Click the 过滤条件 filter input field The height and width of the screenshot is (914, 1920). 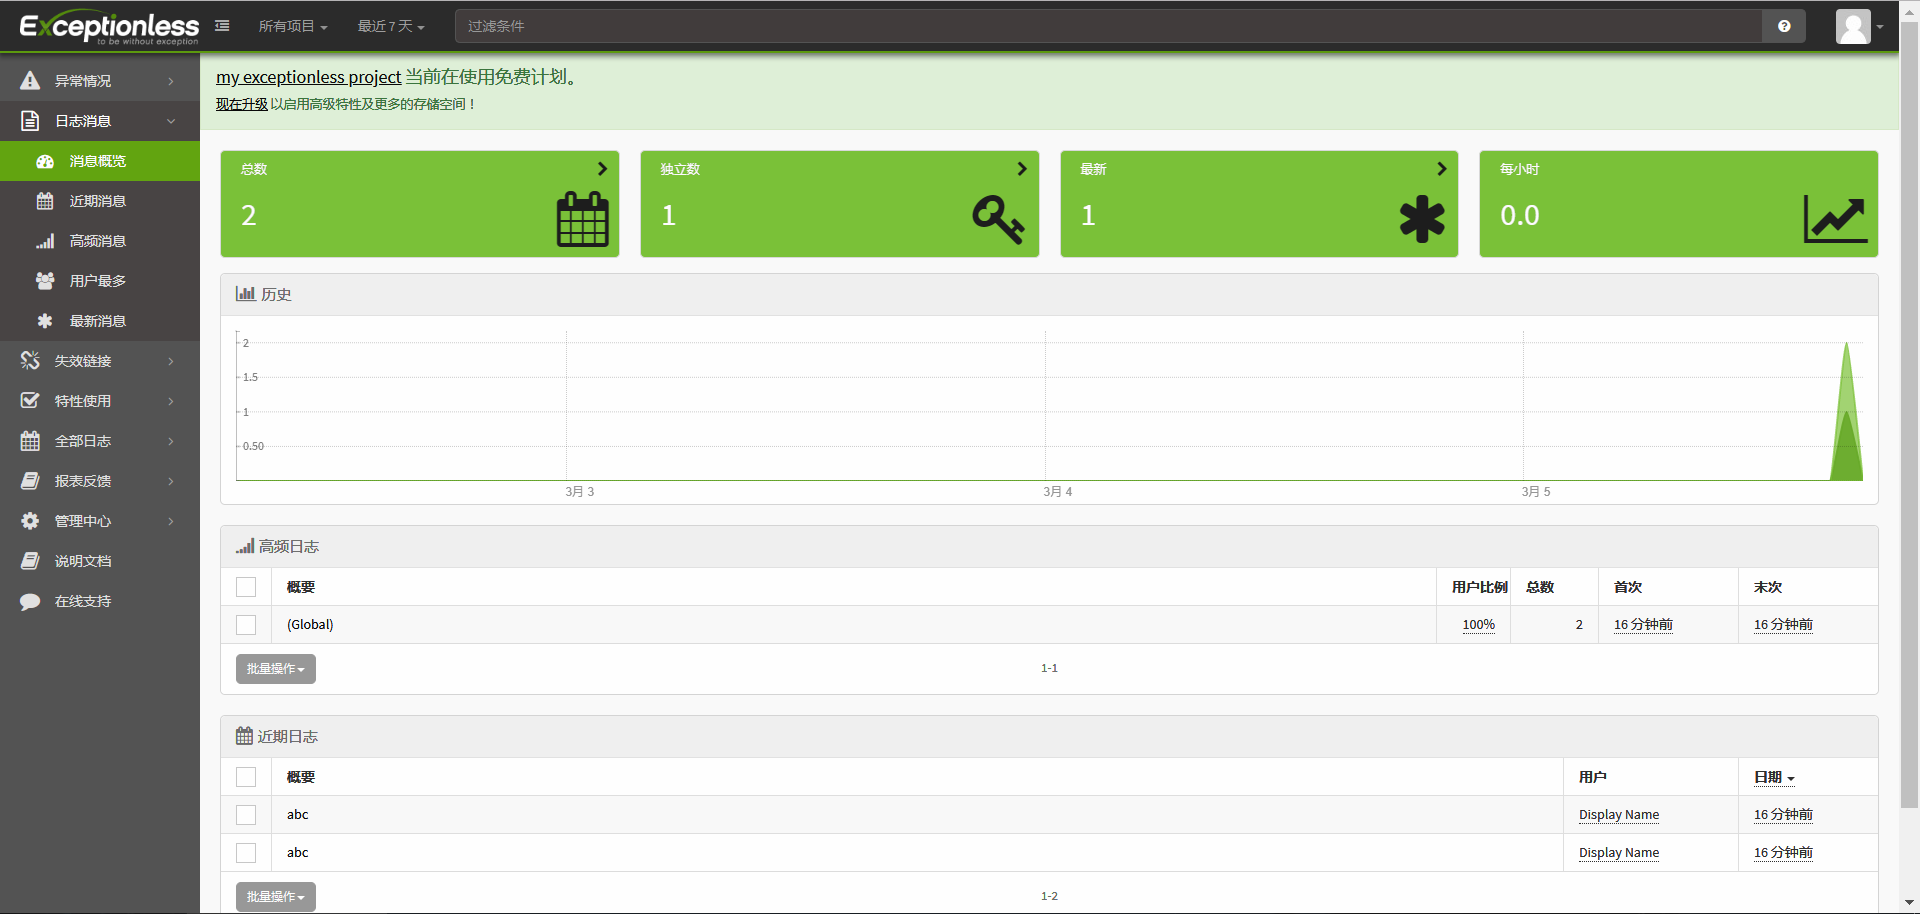(1108, 26)
